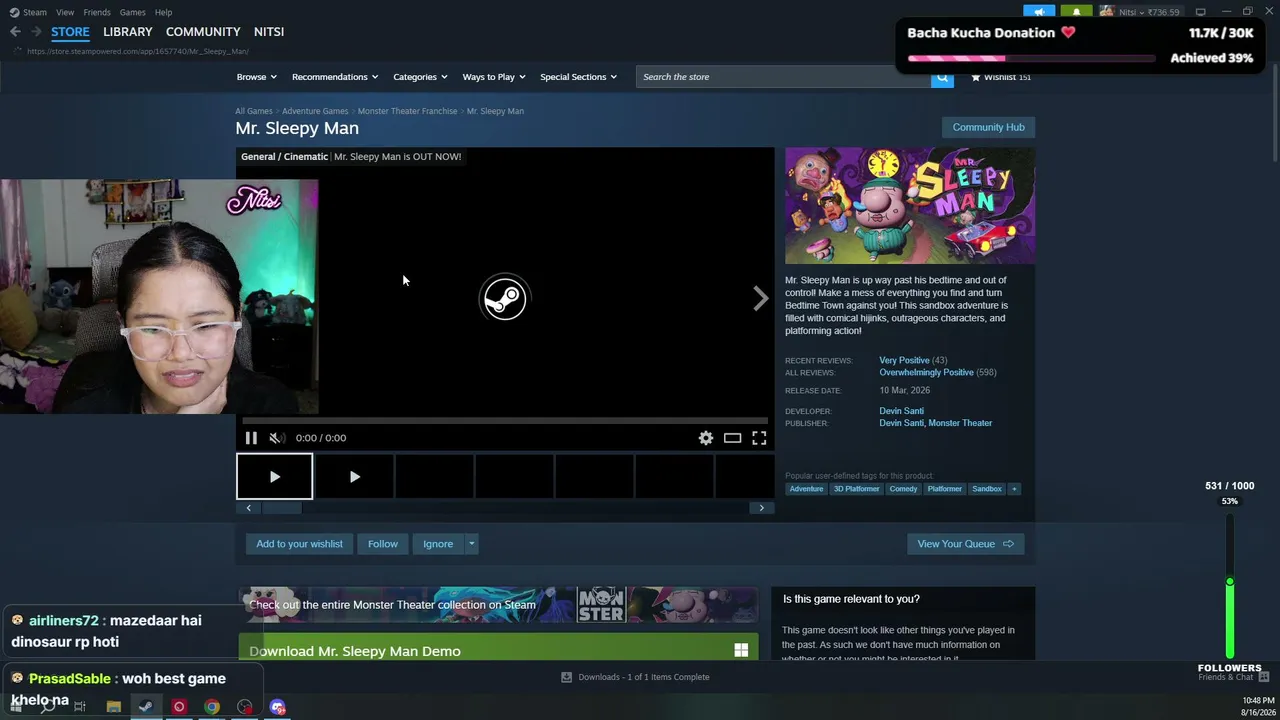Open the red circle app in taskbar
1280x720 pixels.
(x=179, y=707)
